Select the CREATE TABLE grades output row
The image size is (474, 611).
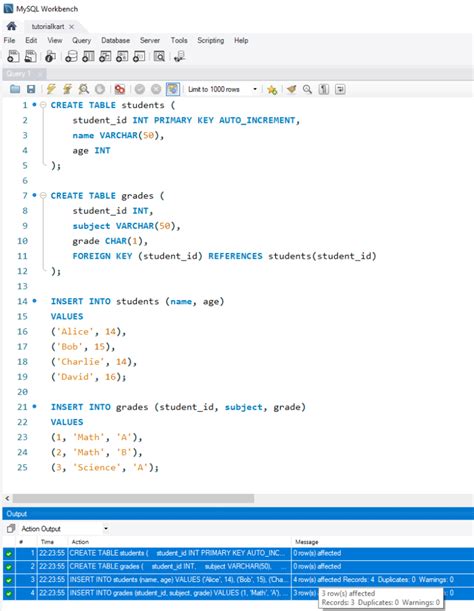point(238,566)
